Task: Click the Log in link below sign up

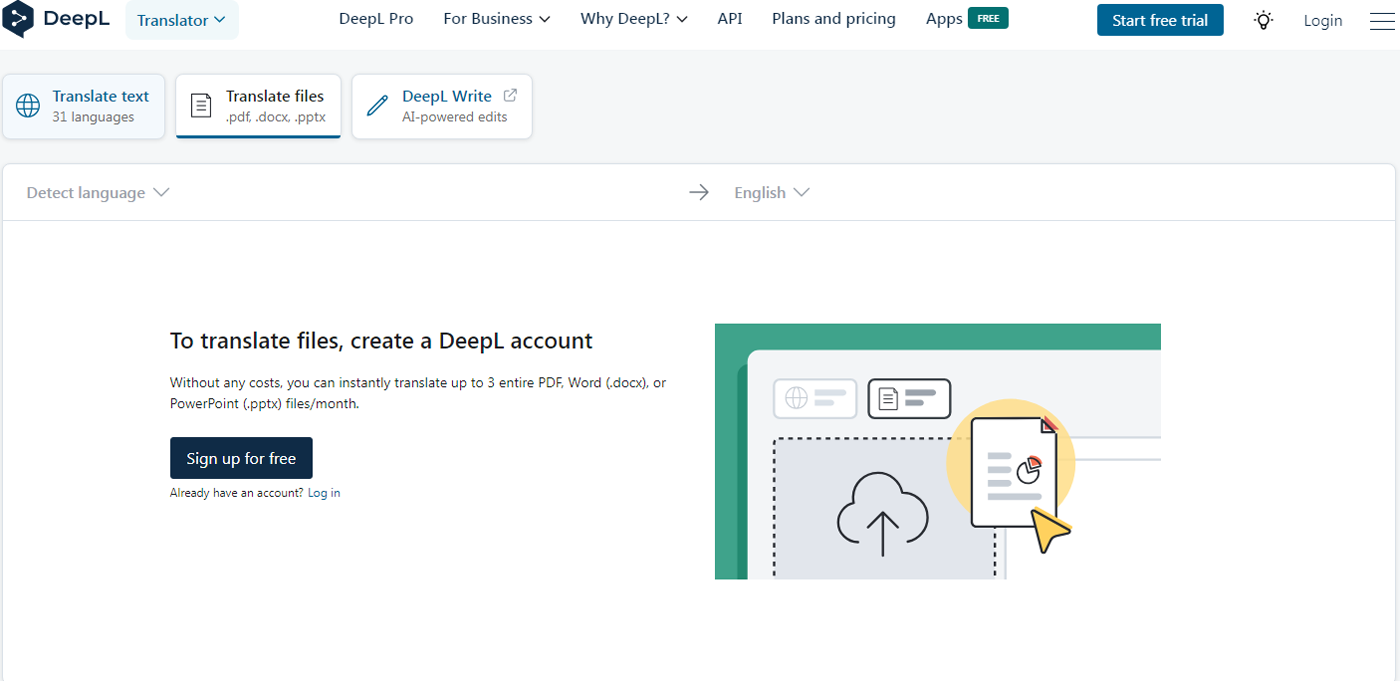Action: click(x=324, y=493)
